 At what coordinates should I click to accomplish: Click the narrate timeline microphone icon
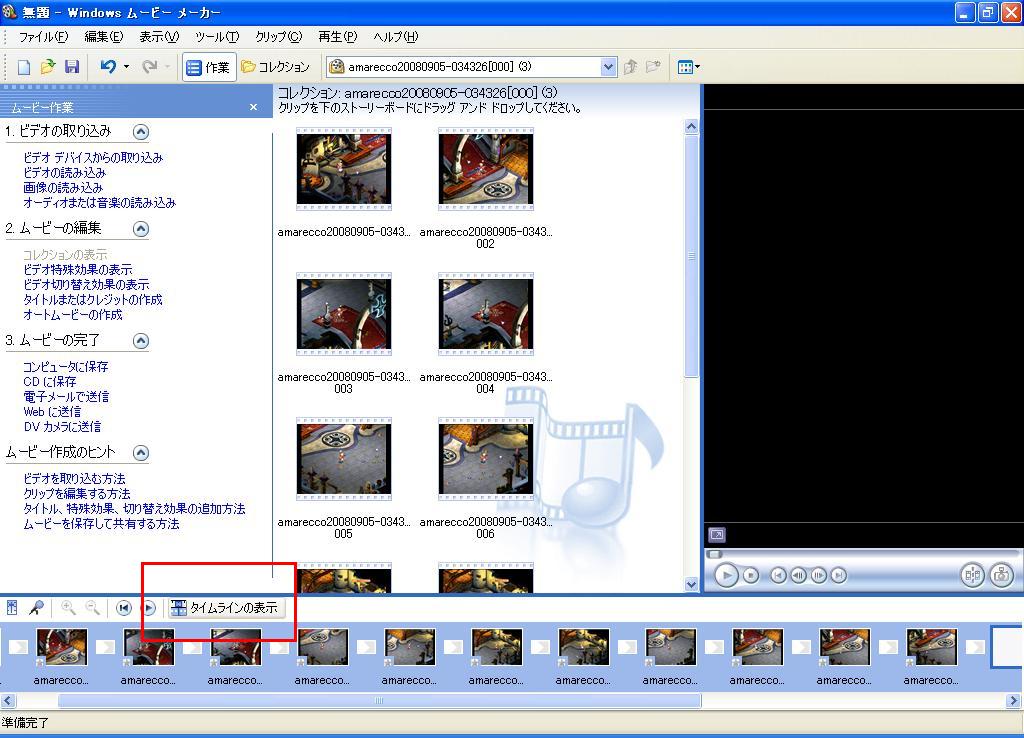point(36,608)
